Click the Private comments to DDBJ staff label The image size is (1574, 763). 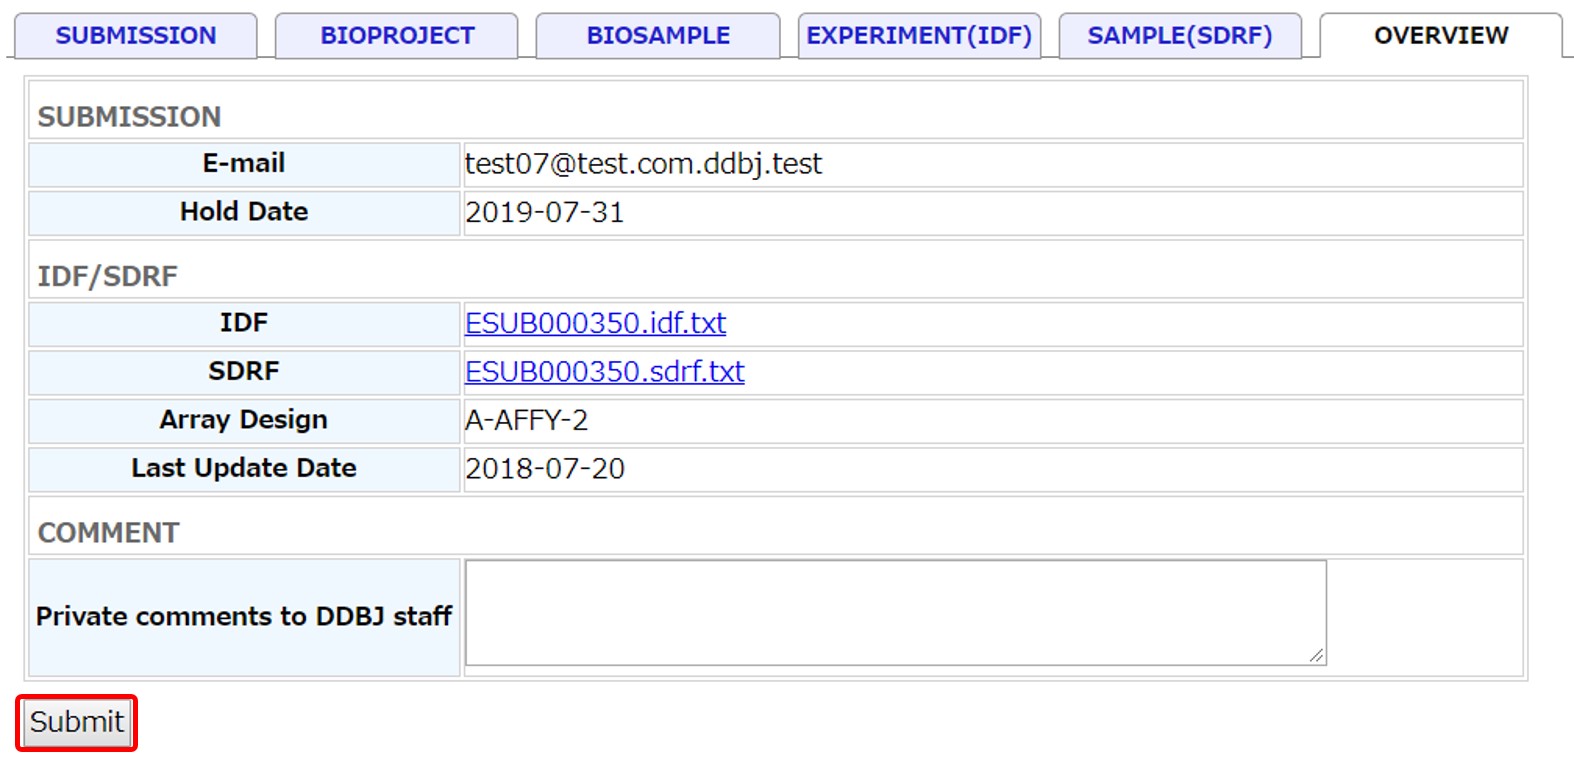click(244, 616)
